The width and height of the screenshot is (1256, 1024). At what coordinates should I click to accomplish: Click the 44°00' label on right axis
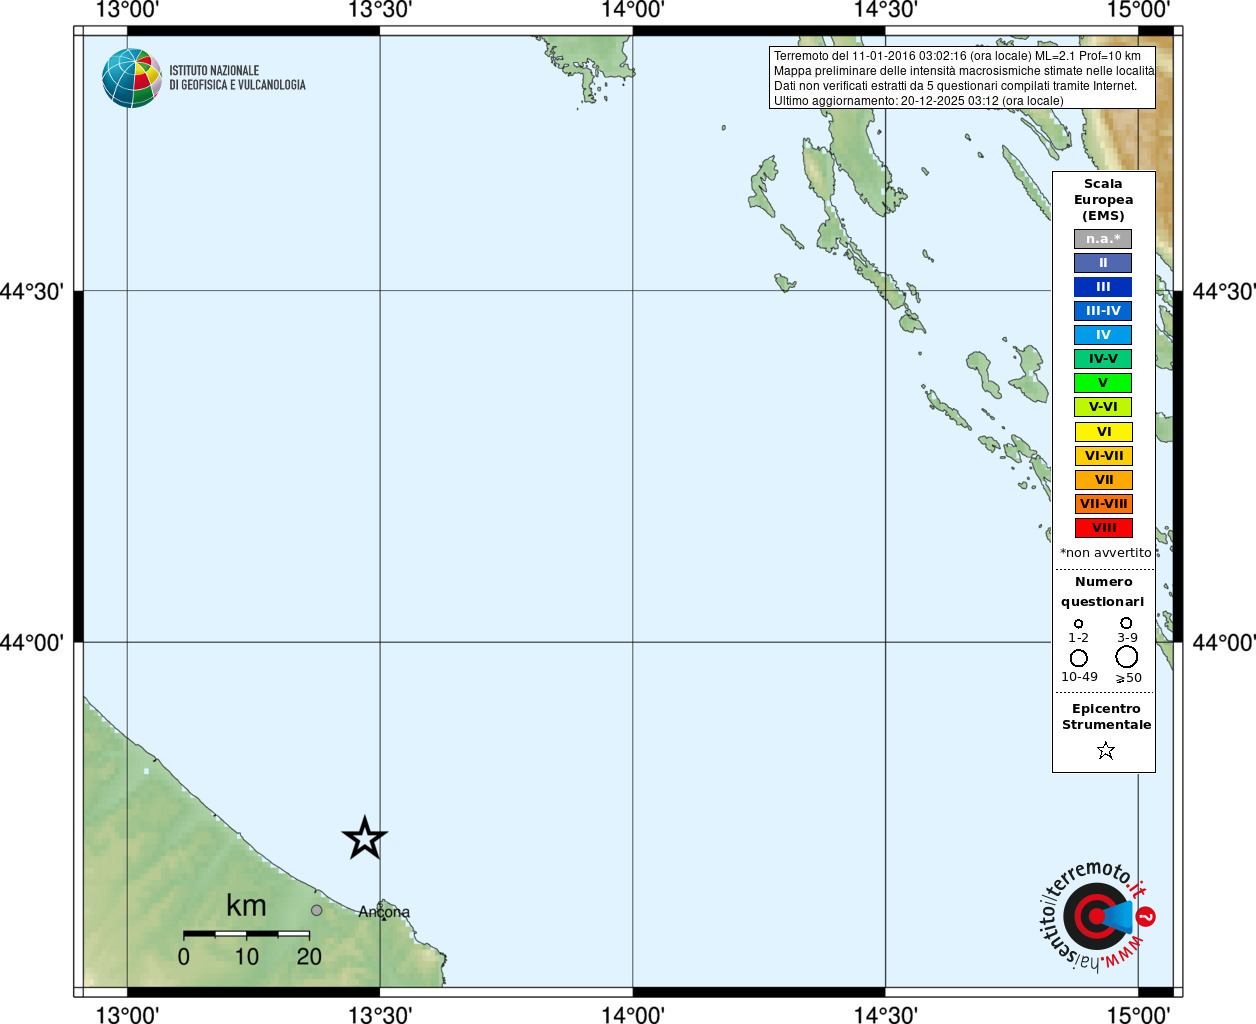point(1224,642)
